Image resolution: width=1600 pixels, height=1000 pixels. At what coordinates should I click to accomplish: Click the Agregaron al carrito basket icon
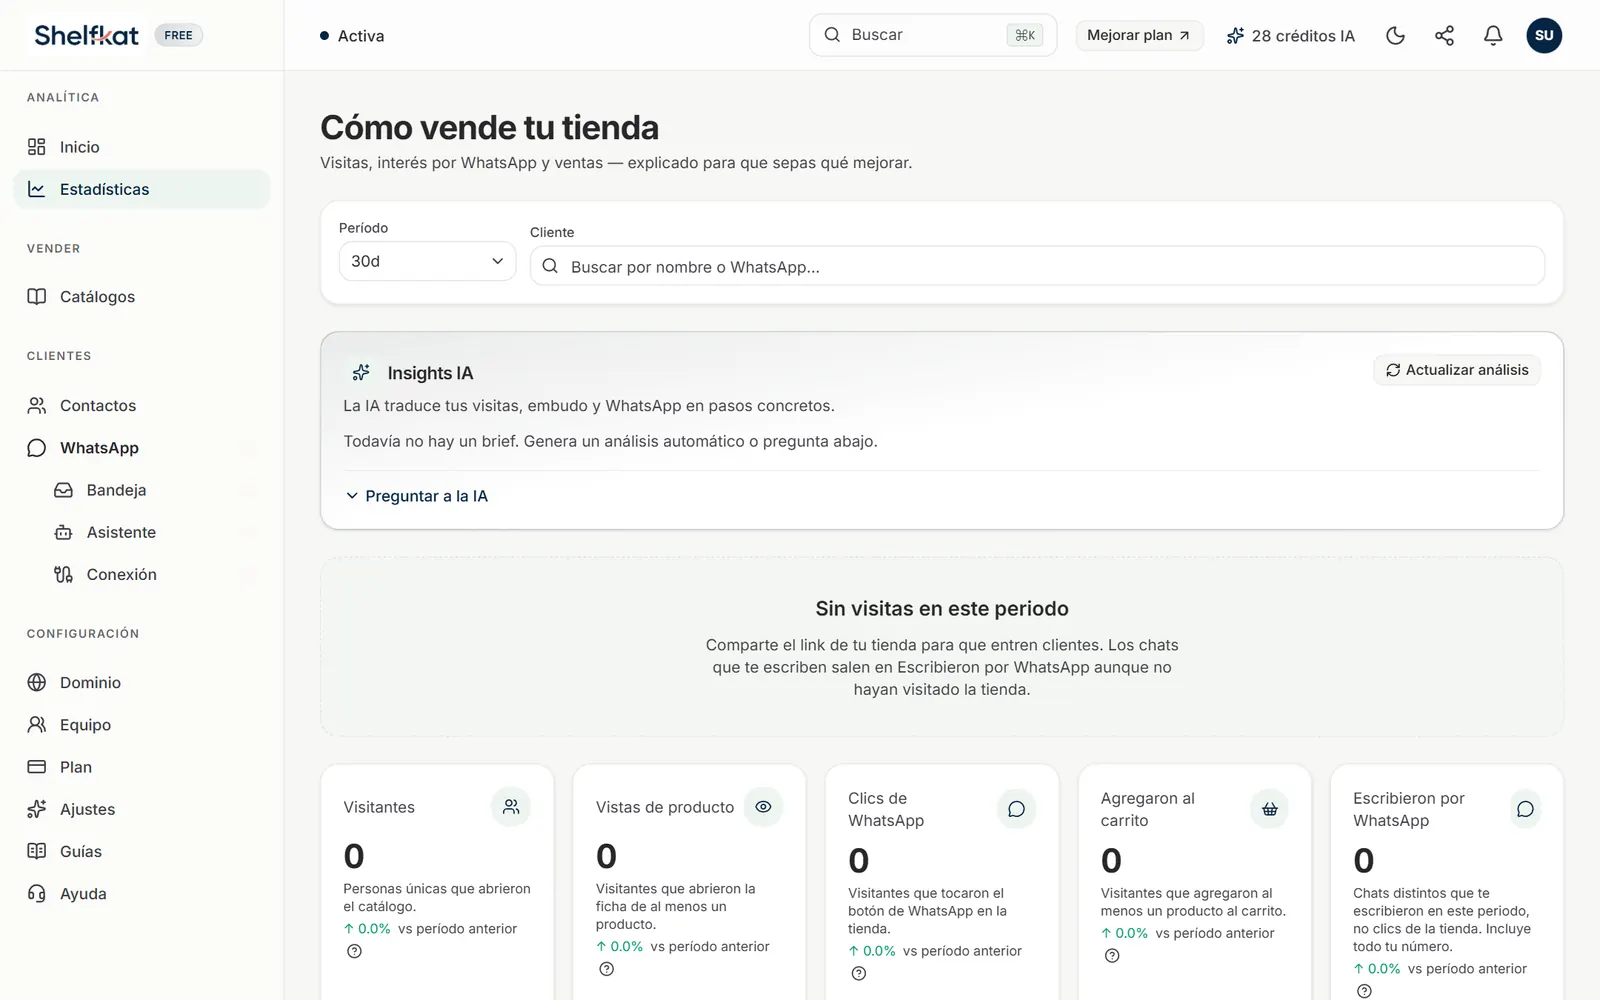point(1270,809)
